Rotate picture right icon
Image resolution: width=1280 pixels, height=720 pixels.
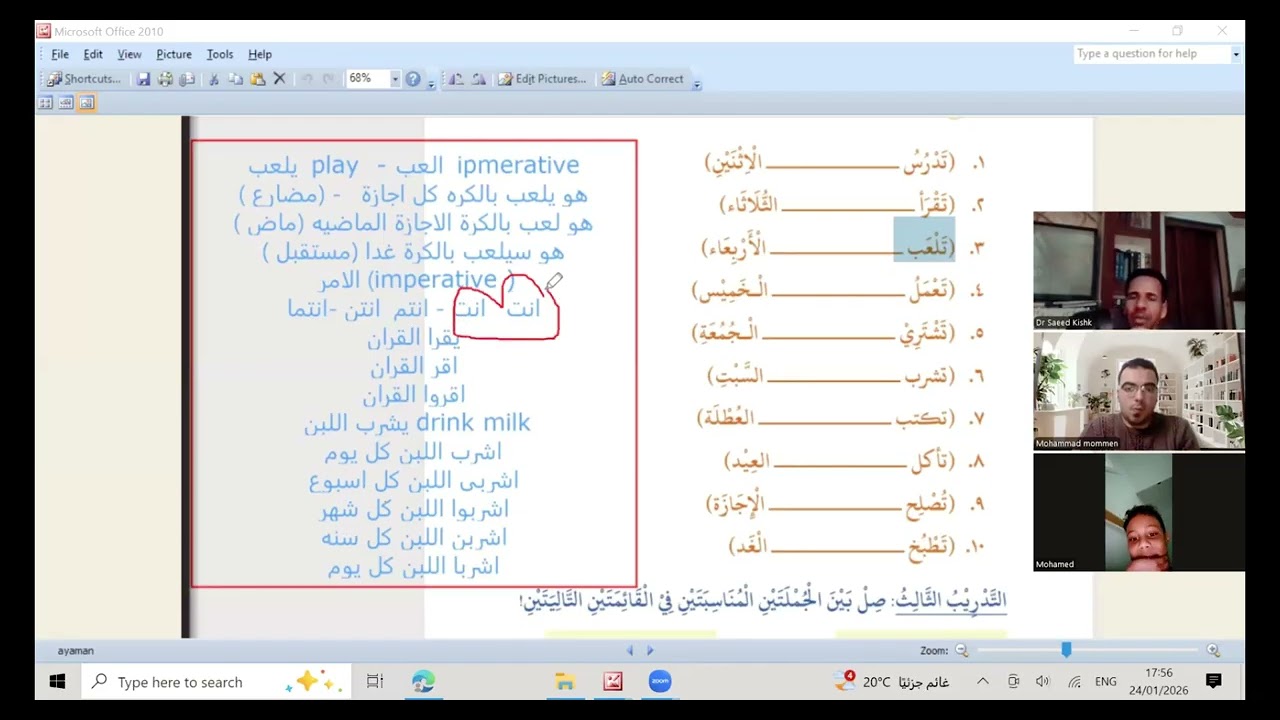(478, 79)
